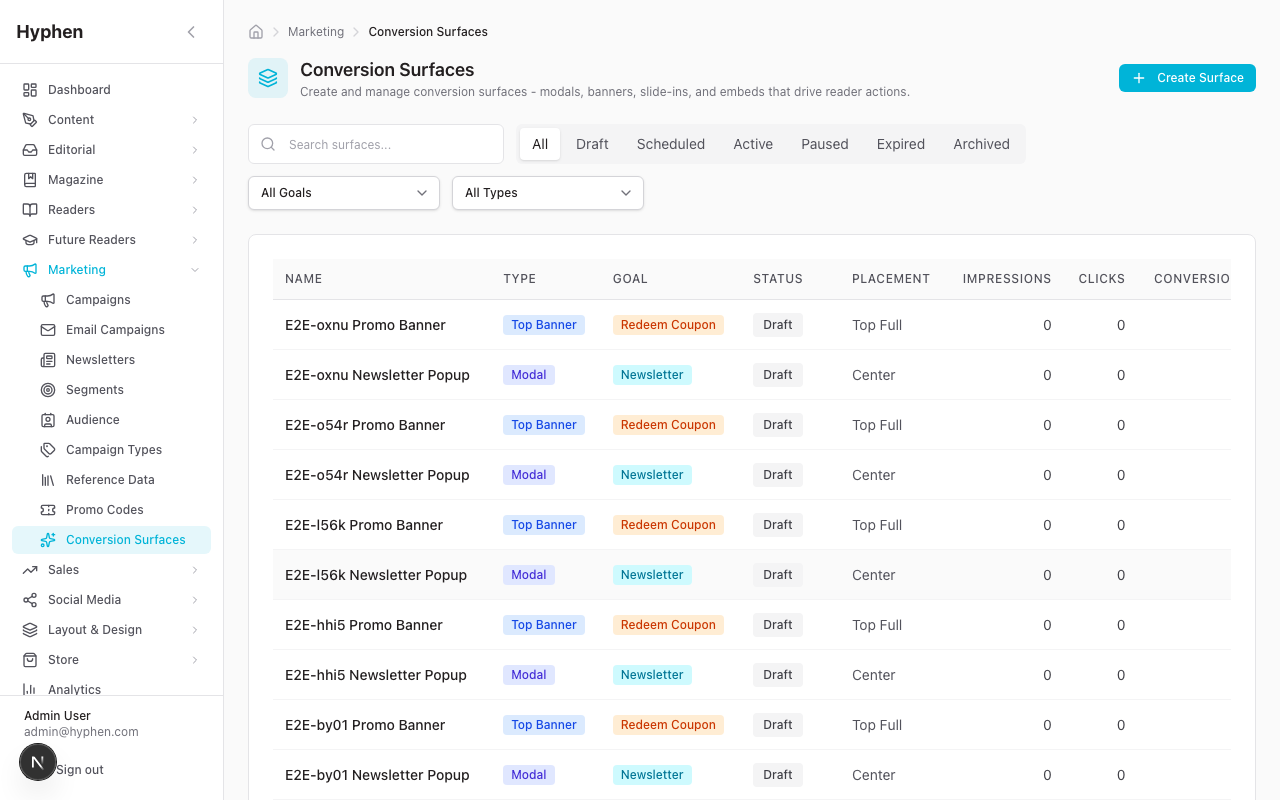Open the Reference Data library icon

coord(48,480)
